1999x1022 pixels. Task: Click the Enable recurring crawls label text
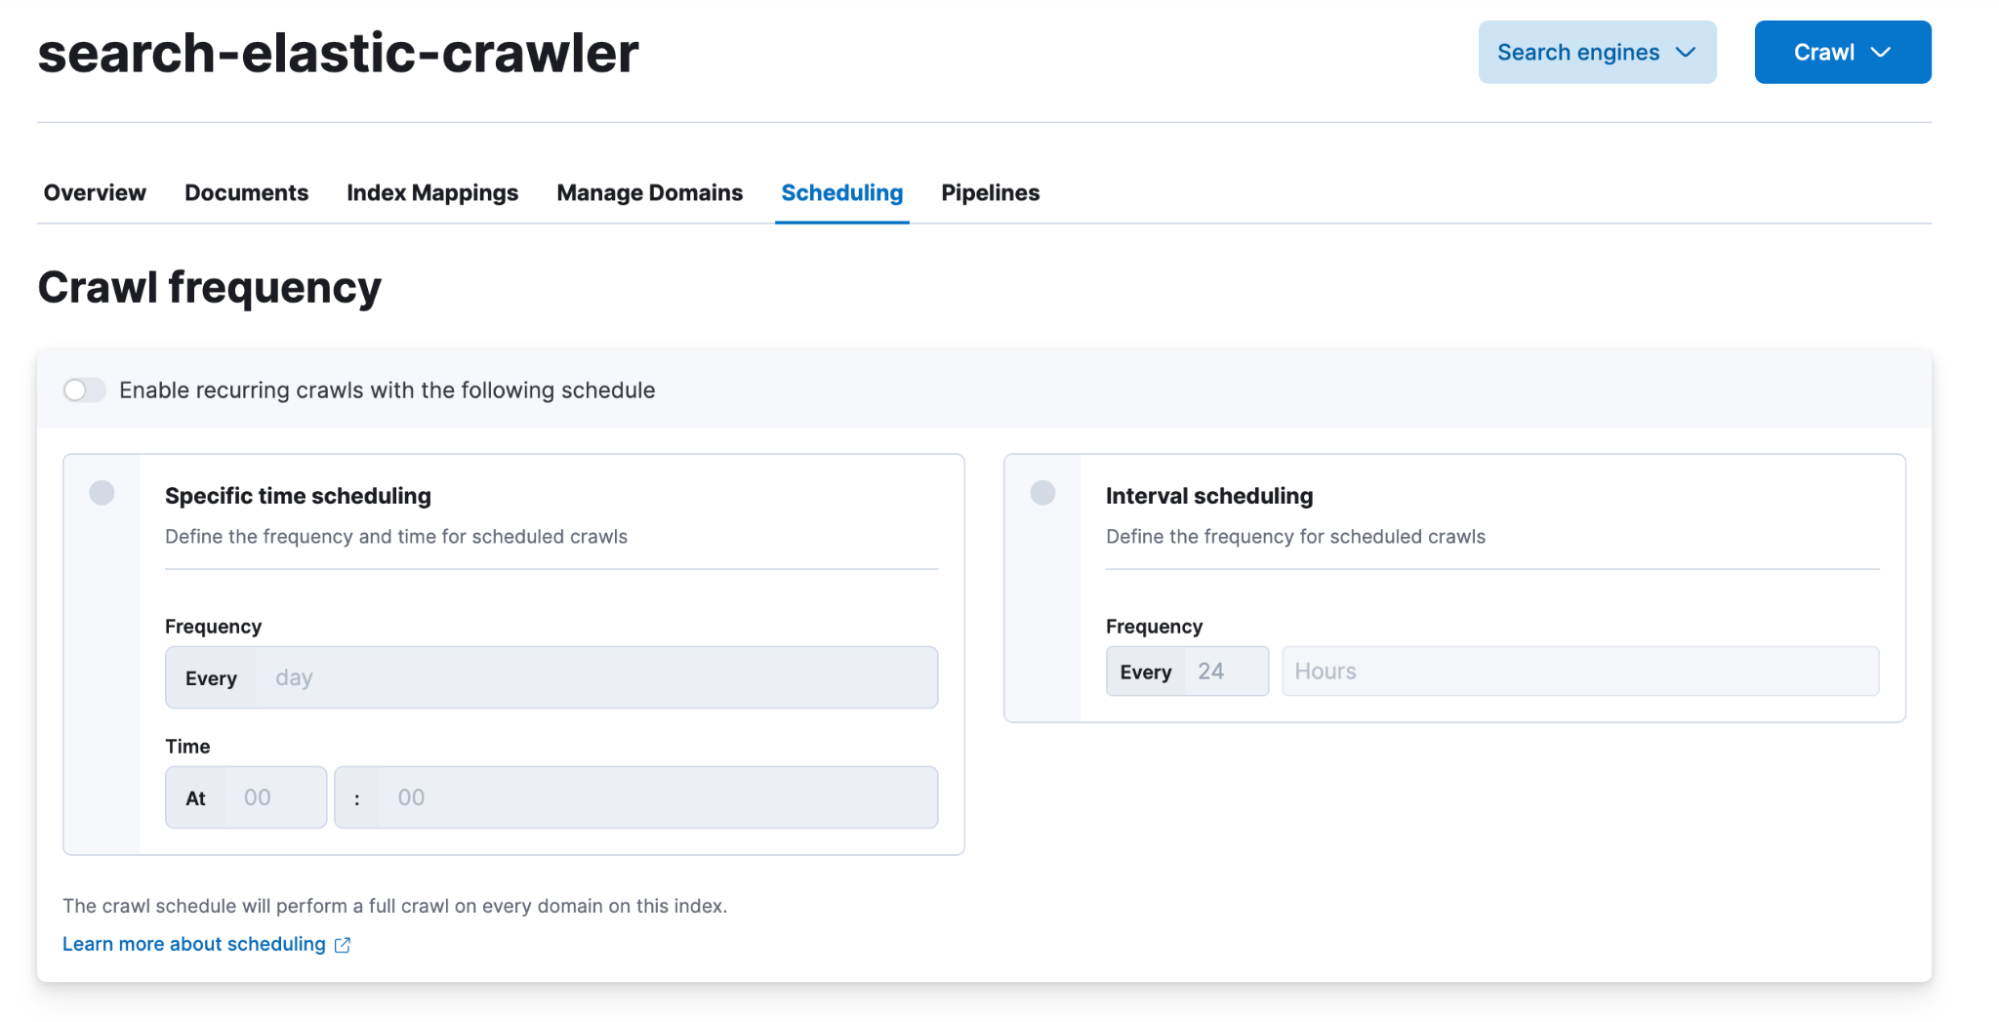pos(387,390)
